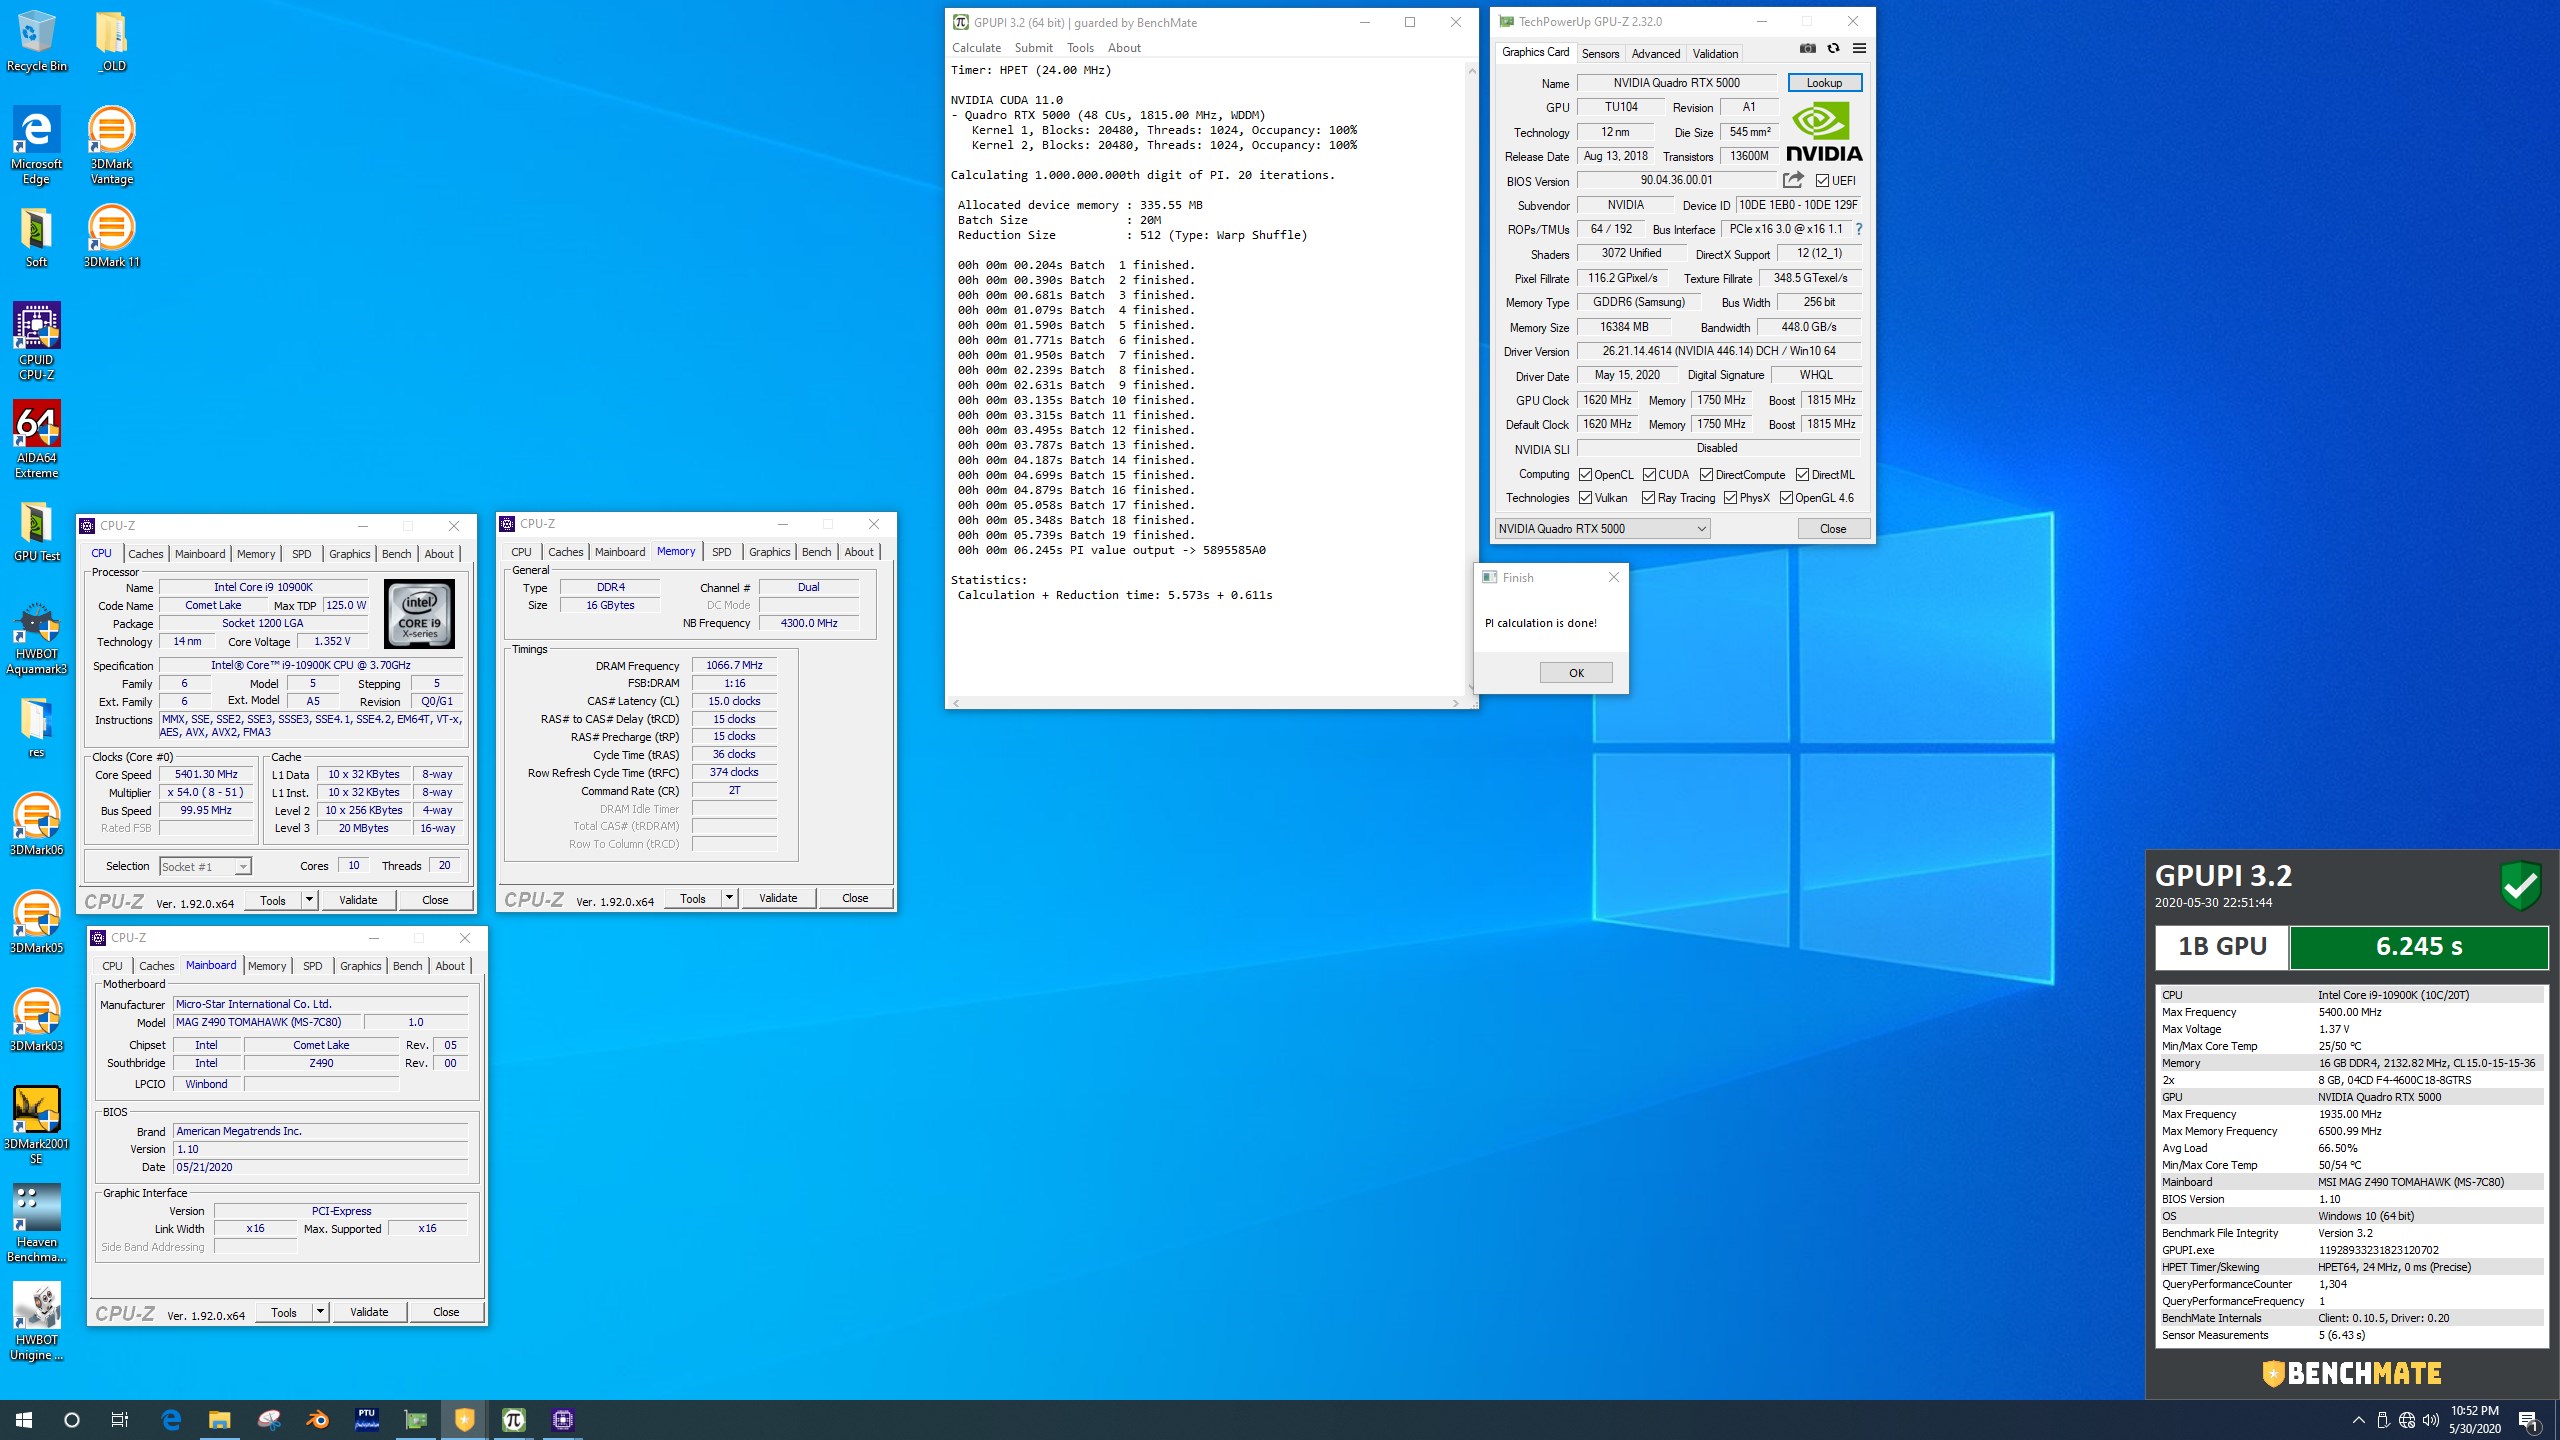Click Close button in GPU-Z
This screenshot has width=2560, height=1440.
pyautogui.click(x=1833, y=529)
